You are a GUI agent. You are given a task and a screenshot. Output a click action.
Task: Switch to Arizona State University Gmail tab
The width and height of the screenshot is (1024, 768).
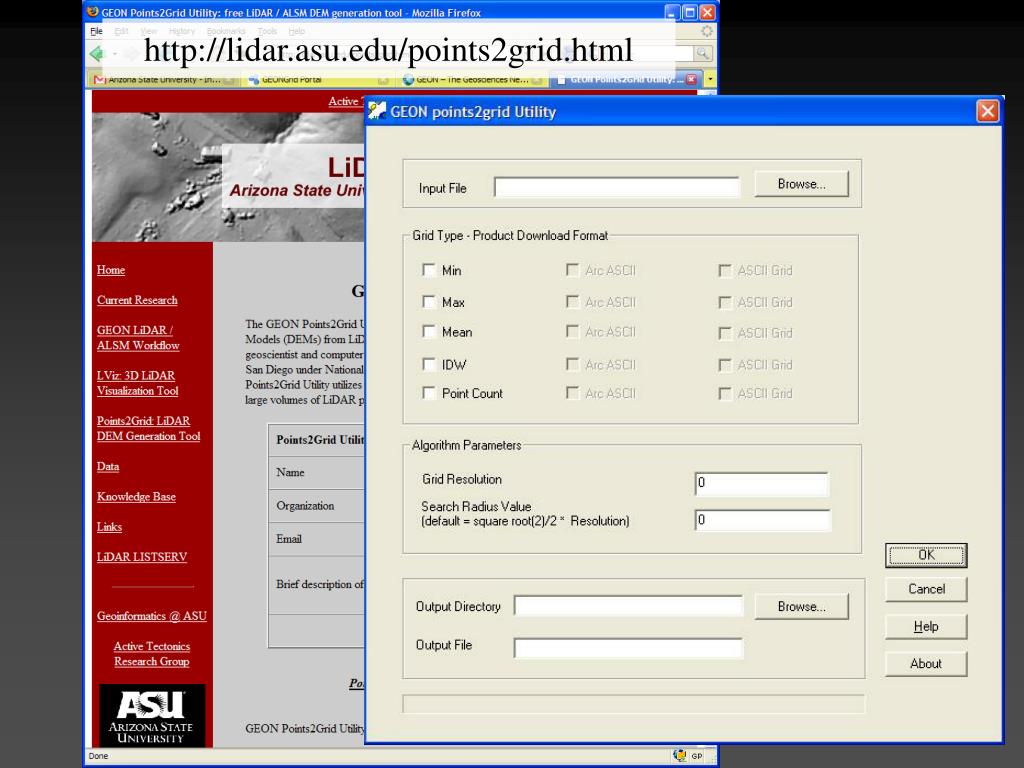coord(163,79)
